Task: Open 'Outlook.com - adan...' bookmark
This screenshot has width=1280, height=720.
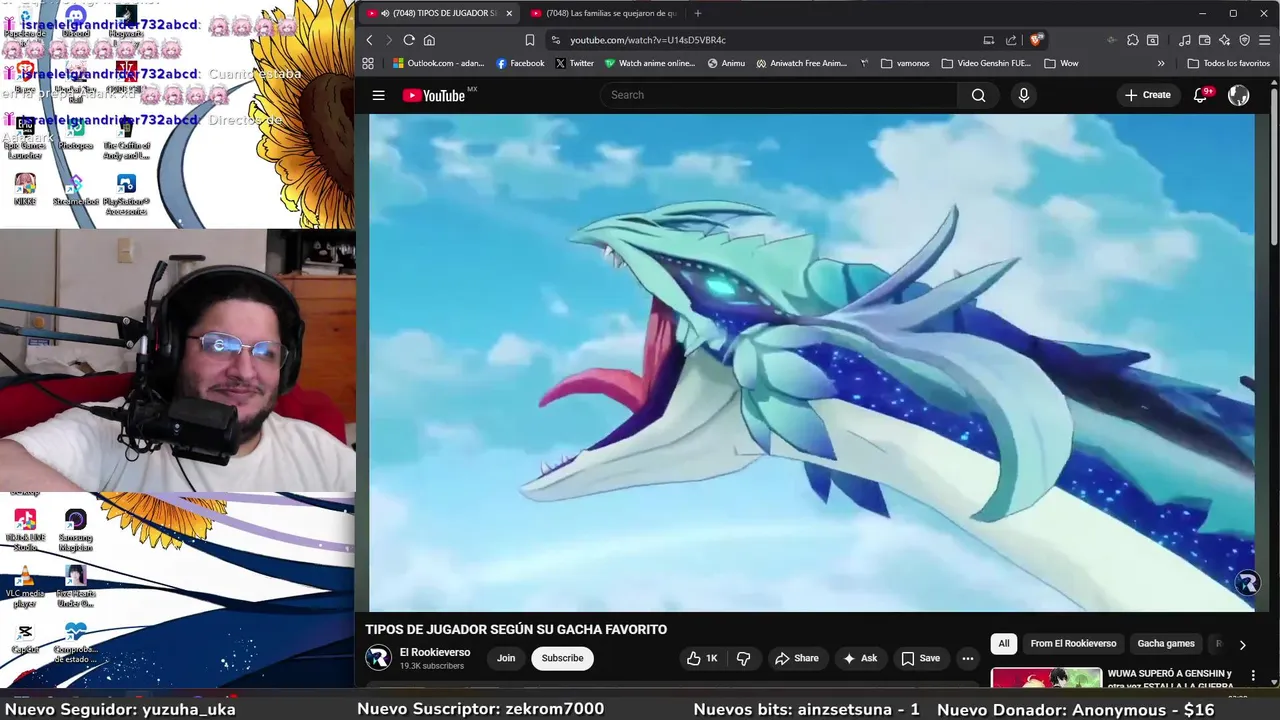Action: pos(438,63)
